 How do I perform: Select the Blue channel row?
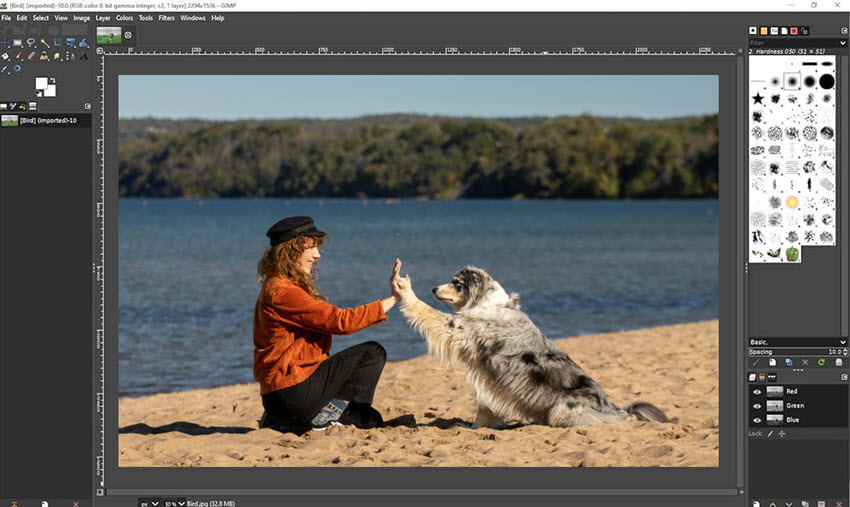(800, 420)
